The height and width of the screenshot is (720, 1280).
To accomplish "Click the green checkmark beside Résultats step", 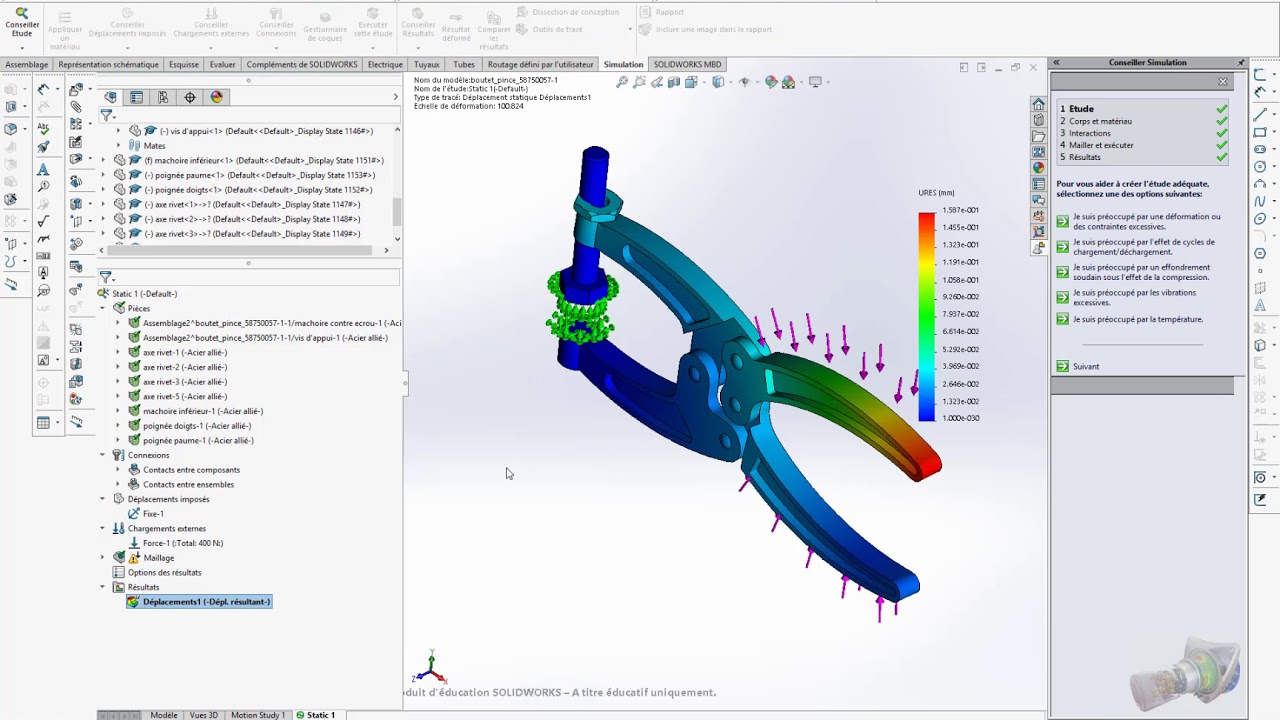I will [x=1222, y=157].
